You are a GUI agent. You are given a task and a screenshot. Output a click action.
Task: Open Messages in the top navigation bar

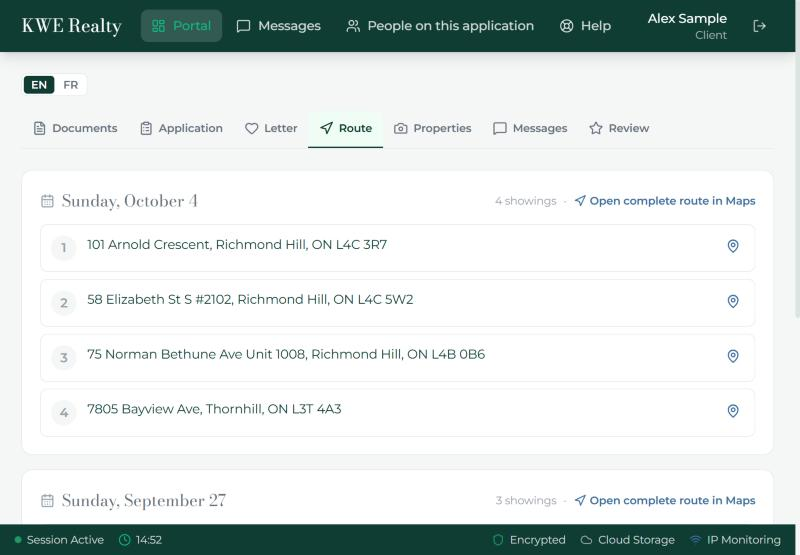pos(279,26)
